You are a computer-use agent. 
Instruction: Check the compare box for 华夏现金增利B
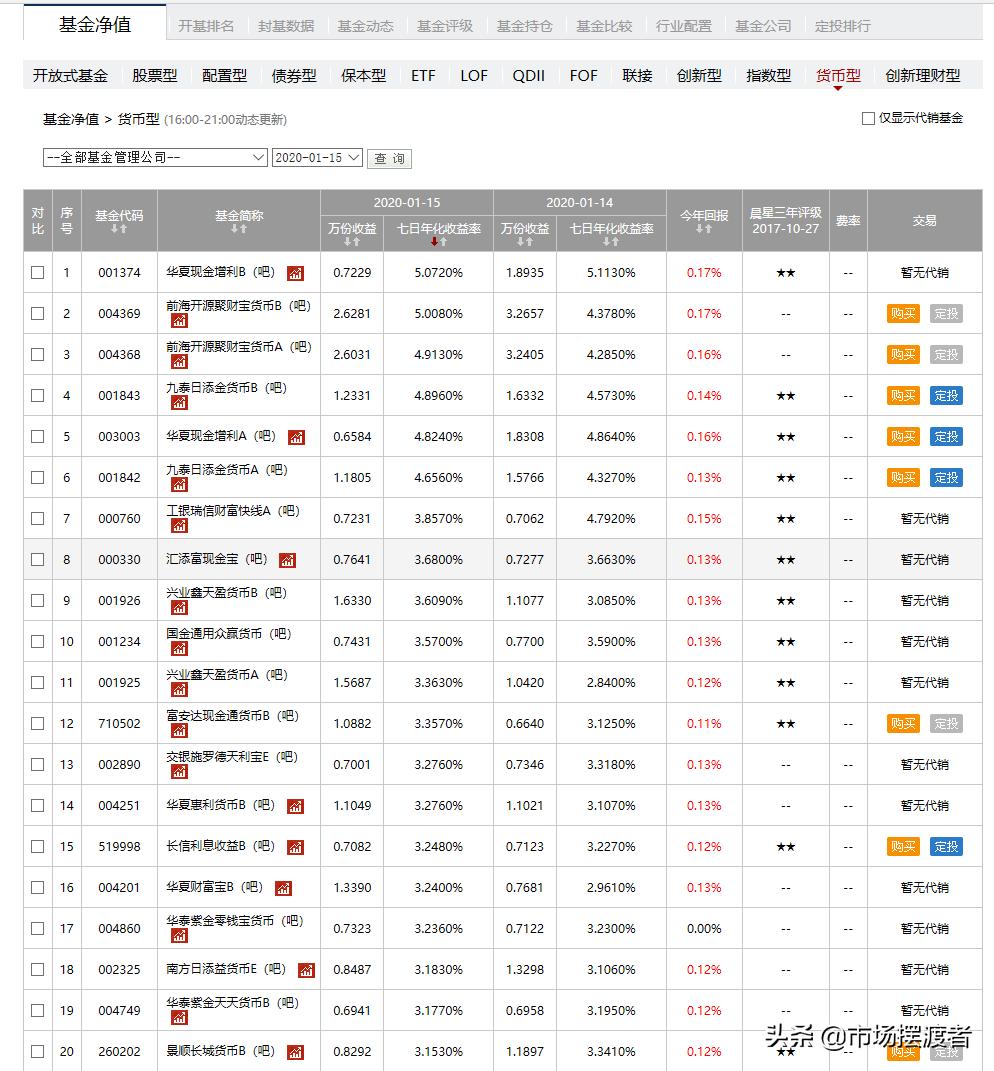[x=36, y=272]
